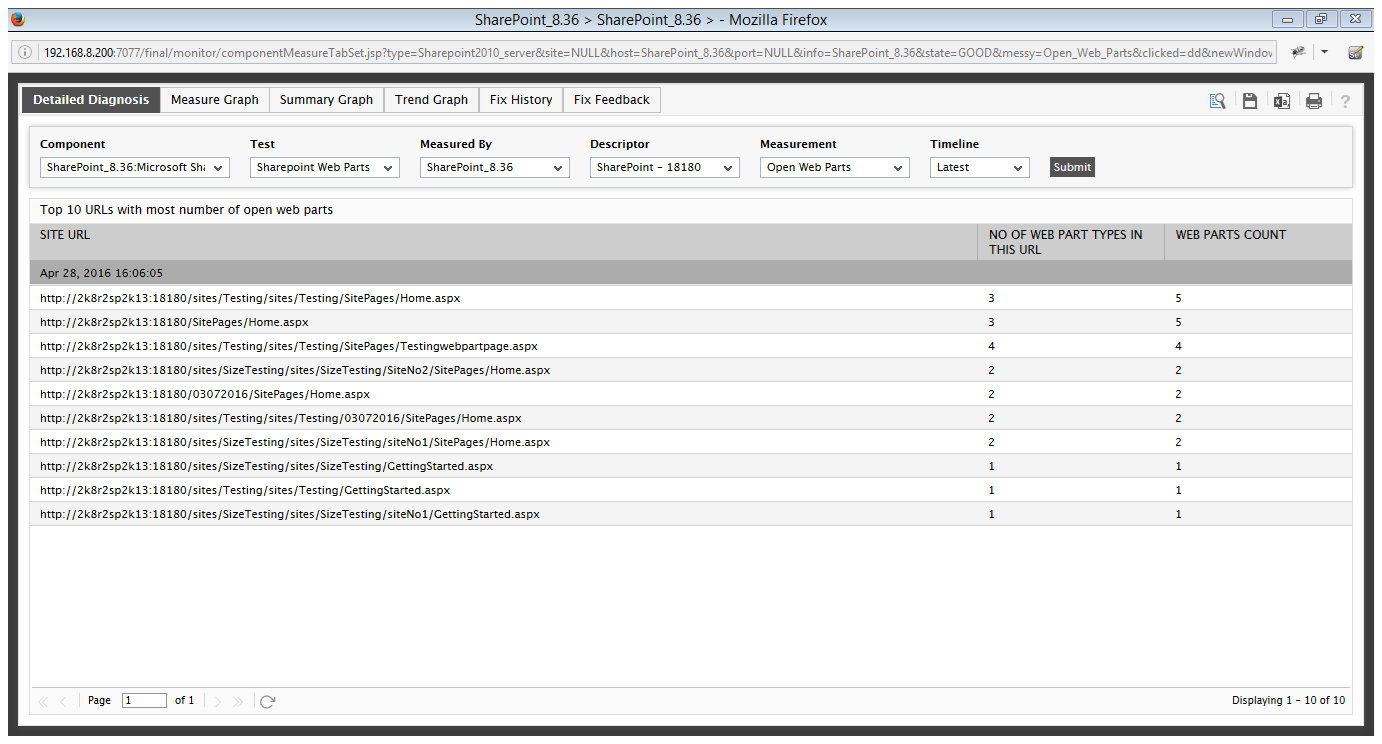The width and height of the screenshot is (1382, 744).
Task: Open the Fix Feedback tab
Action: pyautogui.click(x=612, y=100)
